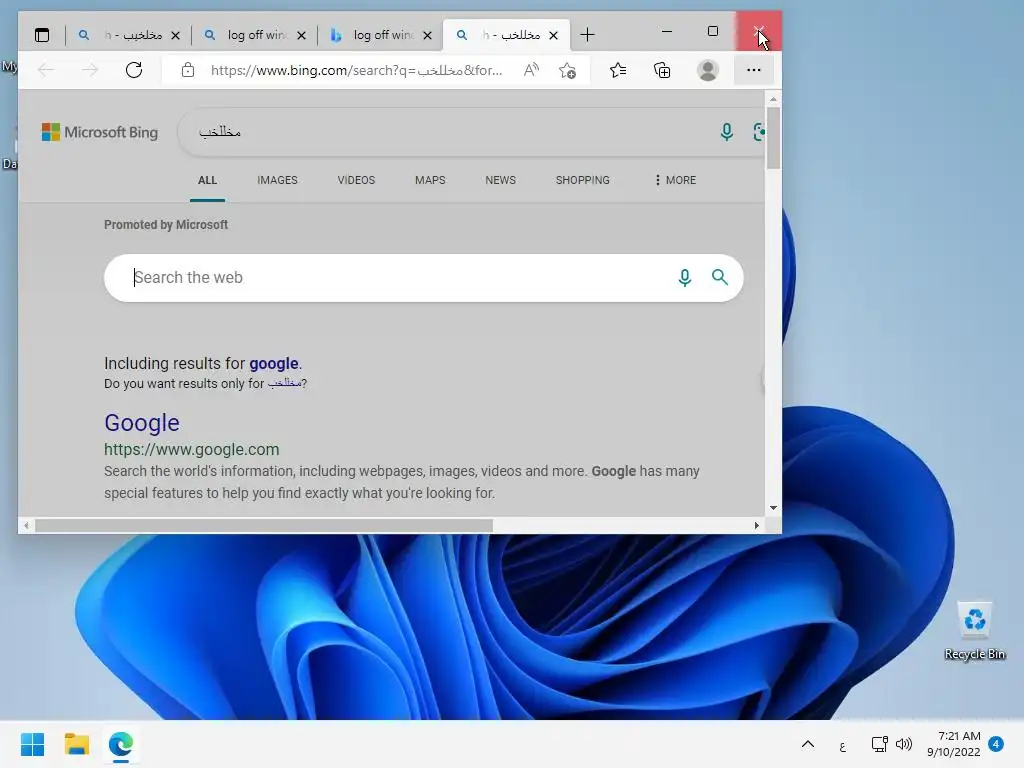This screenshot has height=768, width=1024.
Task: Click the bold google suggestion link
Action: 274,363
